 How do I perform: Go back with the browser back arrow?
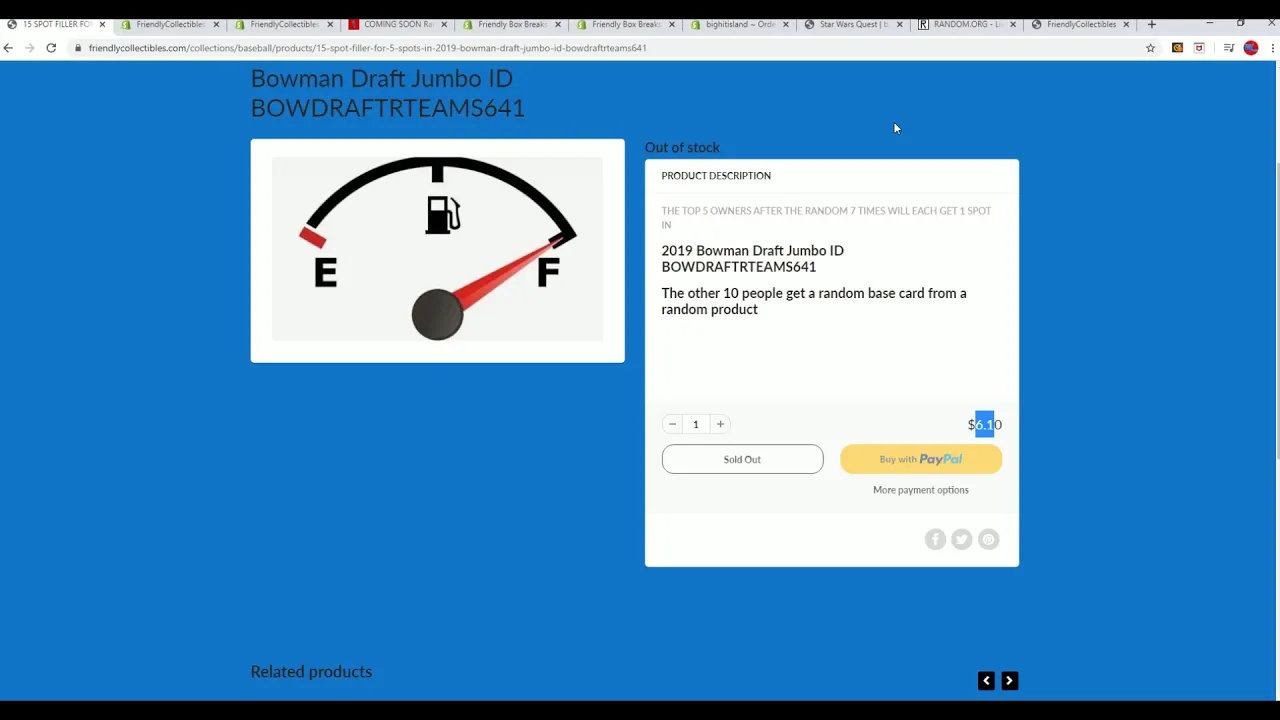tap(8, 48)
